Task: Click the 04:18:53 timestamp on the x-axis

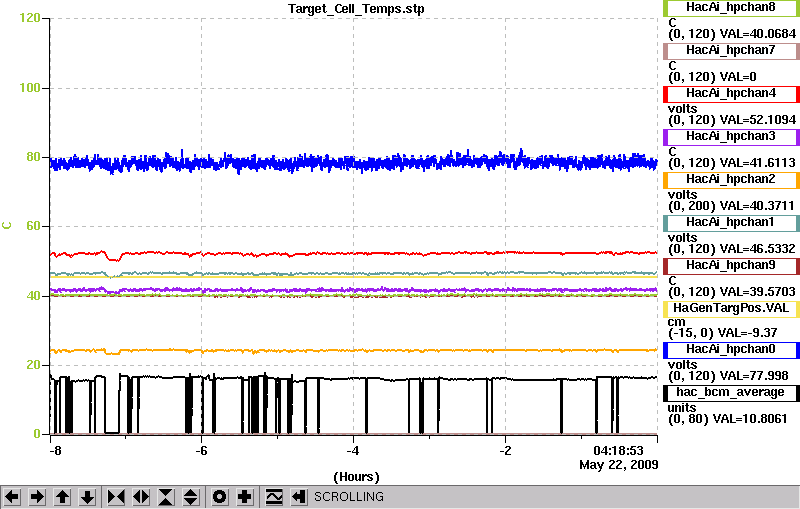Action: (618, 451)
